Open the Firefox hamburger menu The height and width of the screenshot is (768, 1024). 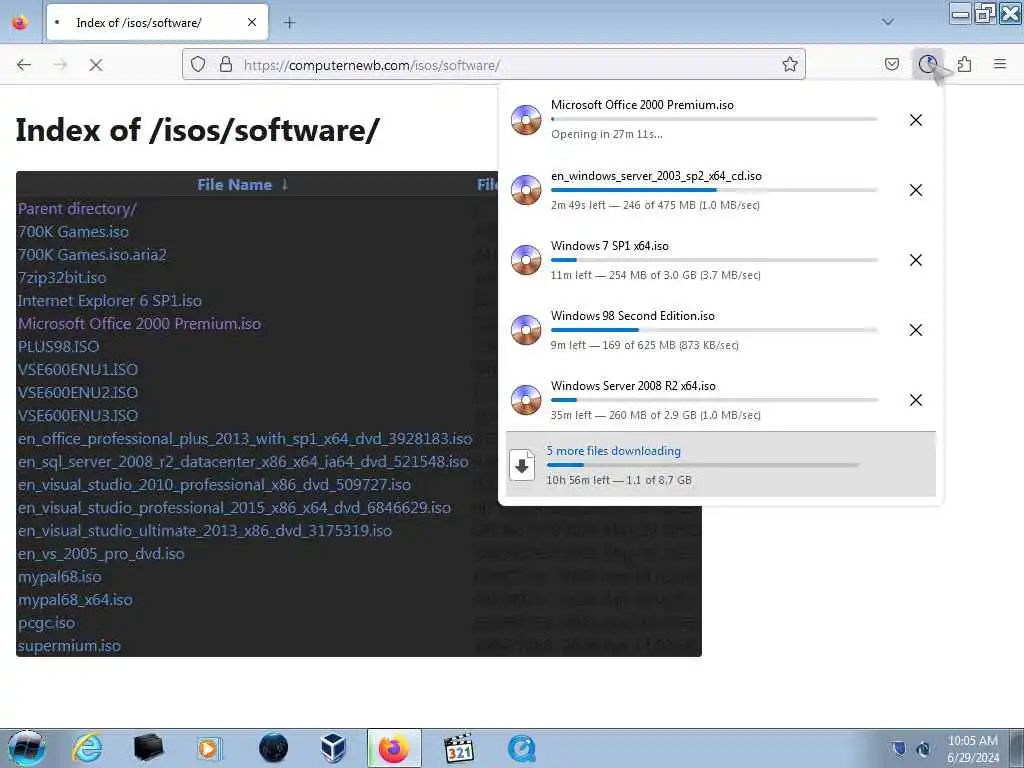coord(1000,64)
